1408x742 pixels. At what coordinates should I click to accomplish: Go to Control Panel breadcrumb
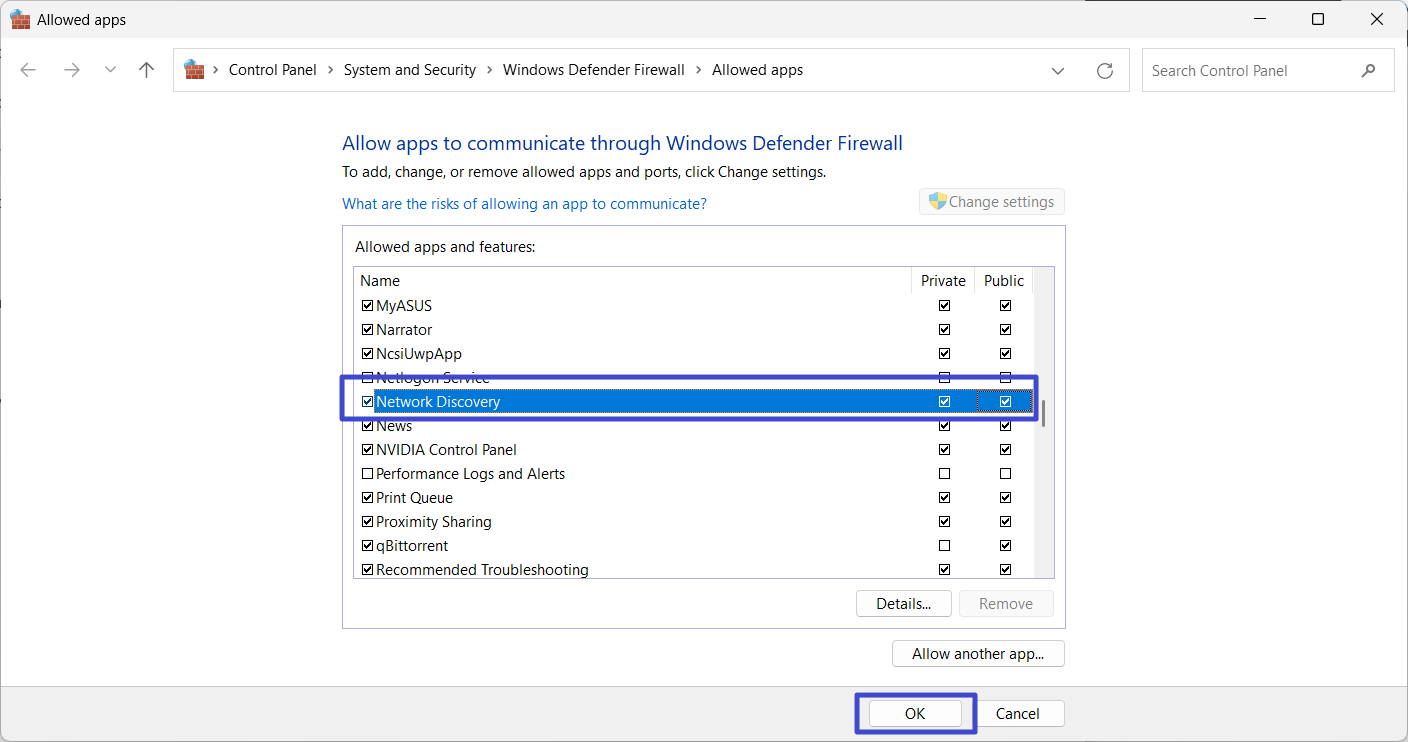click(x=272, y=70)
